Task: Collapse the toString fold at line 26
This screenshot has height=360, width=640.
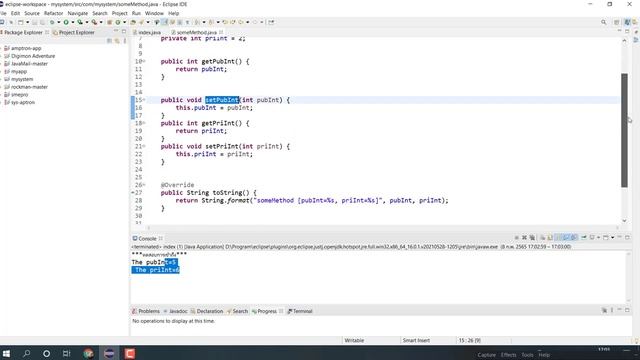Action: [x=144, y=185]
